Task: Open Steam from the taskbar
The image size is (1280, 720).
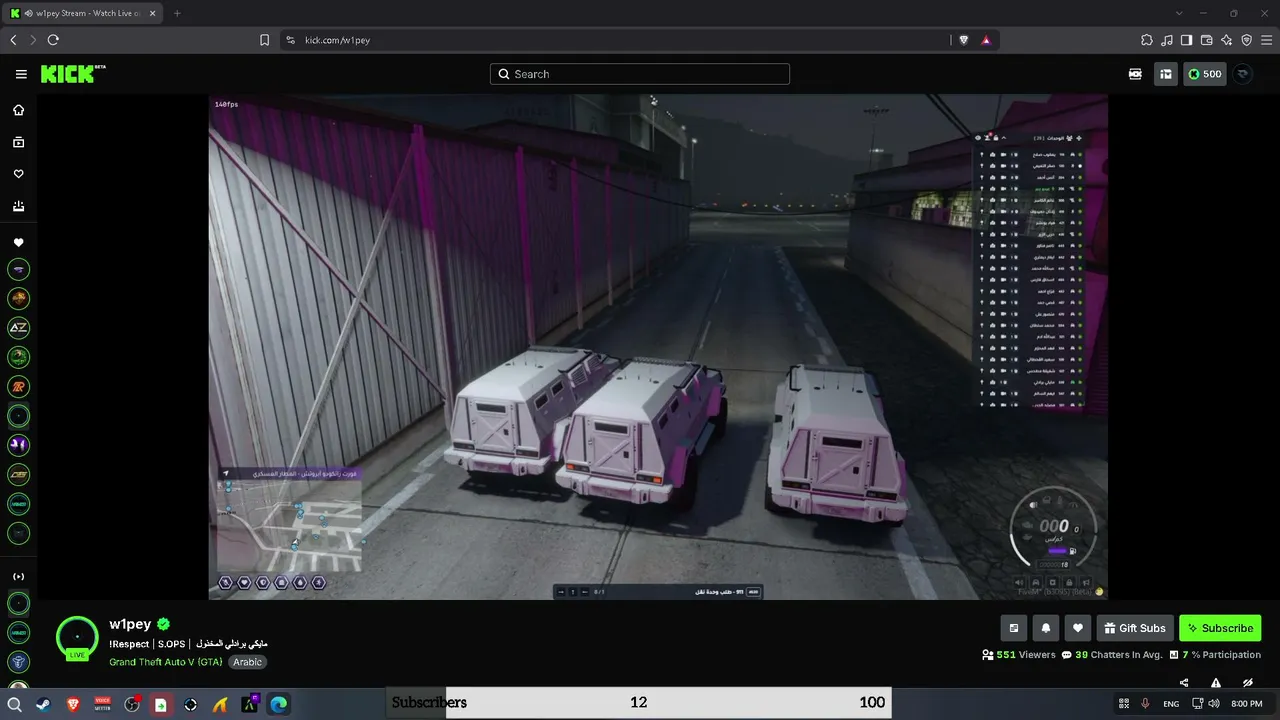Action: [x=43, y=704]
